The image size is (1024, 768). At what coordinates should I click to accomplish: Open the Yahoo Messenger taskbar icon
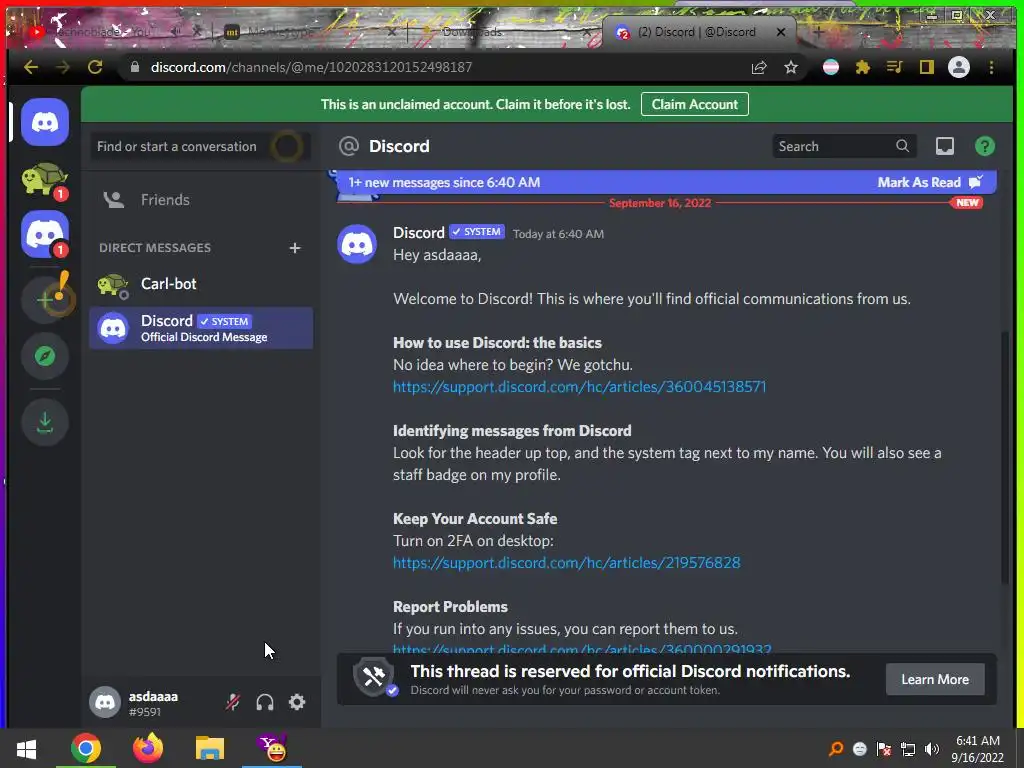point(272,749)
